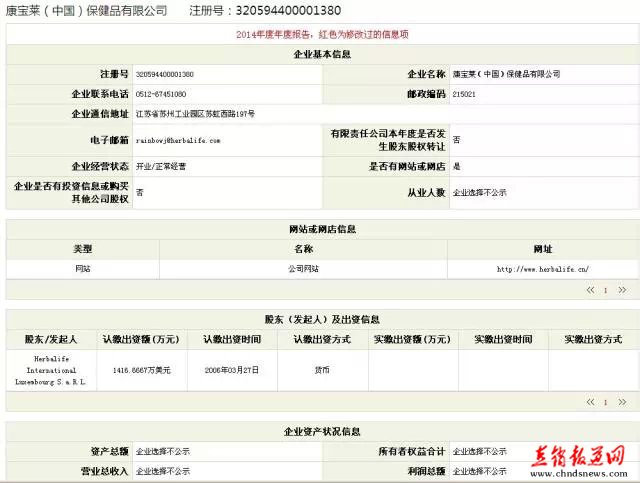
Task: Select phone number 0512-67451080
Action: (x=161, y=94)
